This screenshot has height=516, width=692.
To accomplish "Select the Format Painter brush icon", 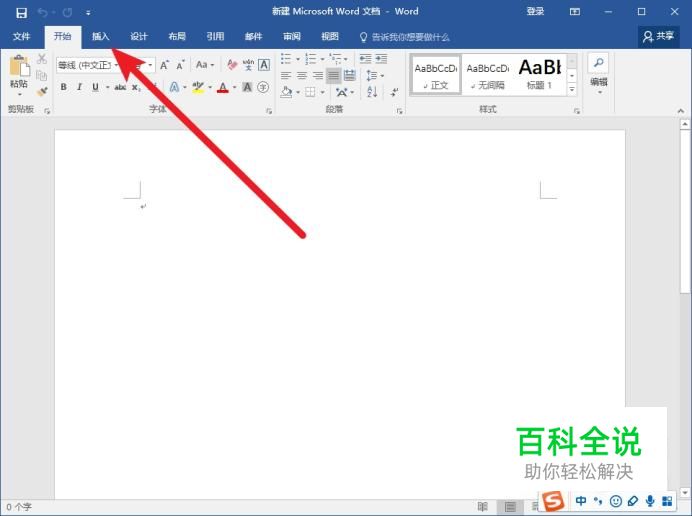I will [x=42, y=91].
